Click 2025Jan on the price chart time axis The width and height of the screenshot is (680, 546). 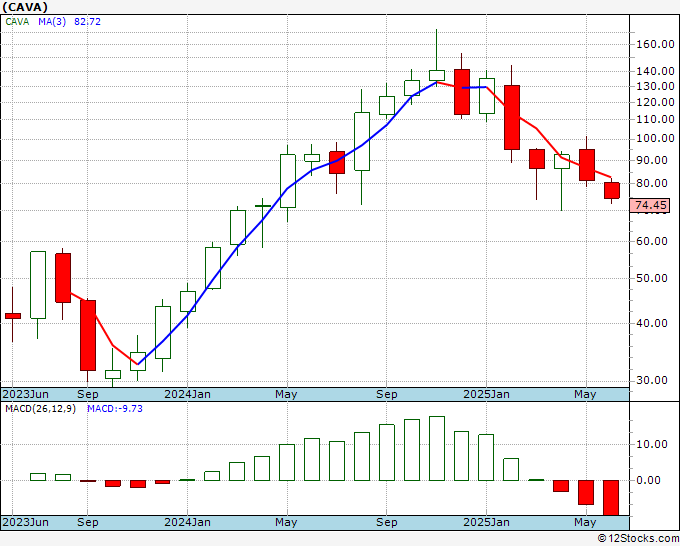click(486, 394)
